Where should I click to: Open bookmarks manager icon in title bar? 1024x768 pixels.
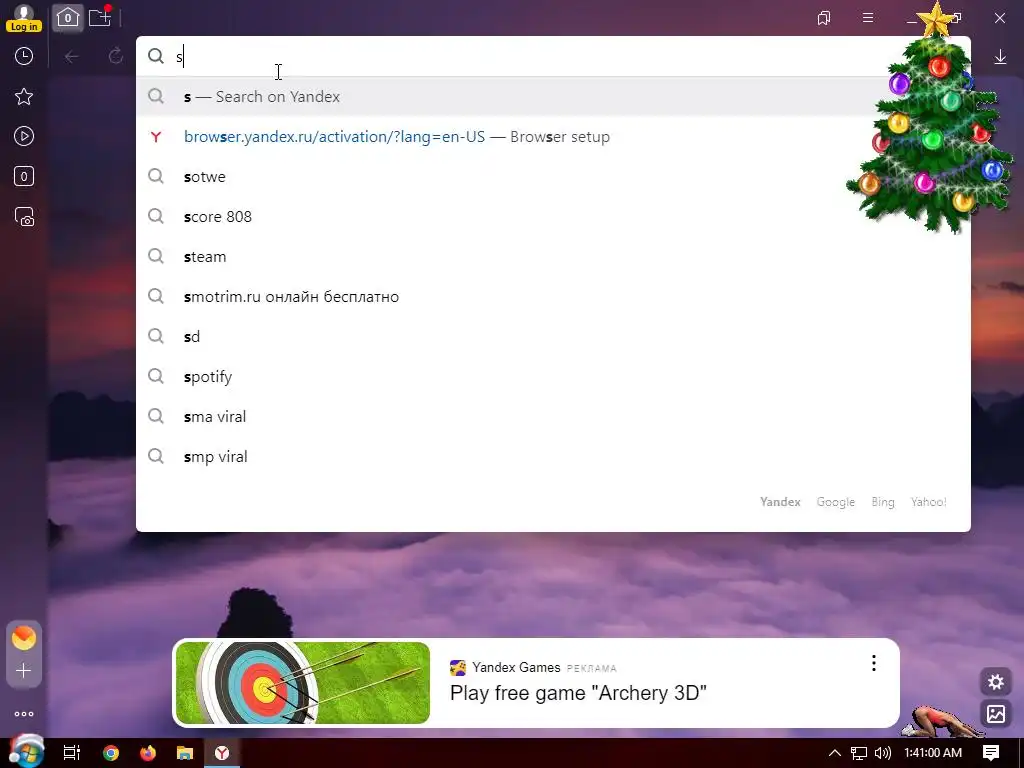coord(824,18)
